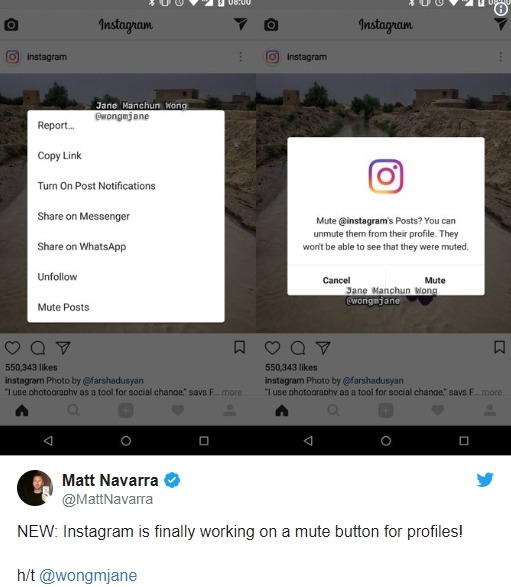The image size is (511, 587).
Task: Open three-dot post options in right screen
Action: [x=501, y=57]
